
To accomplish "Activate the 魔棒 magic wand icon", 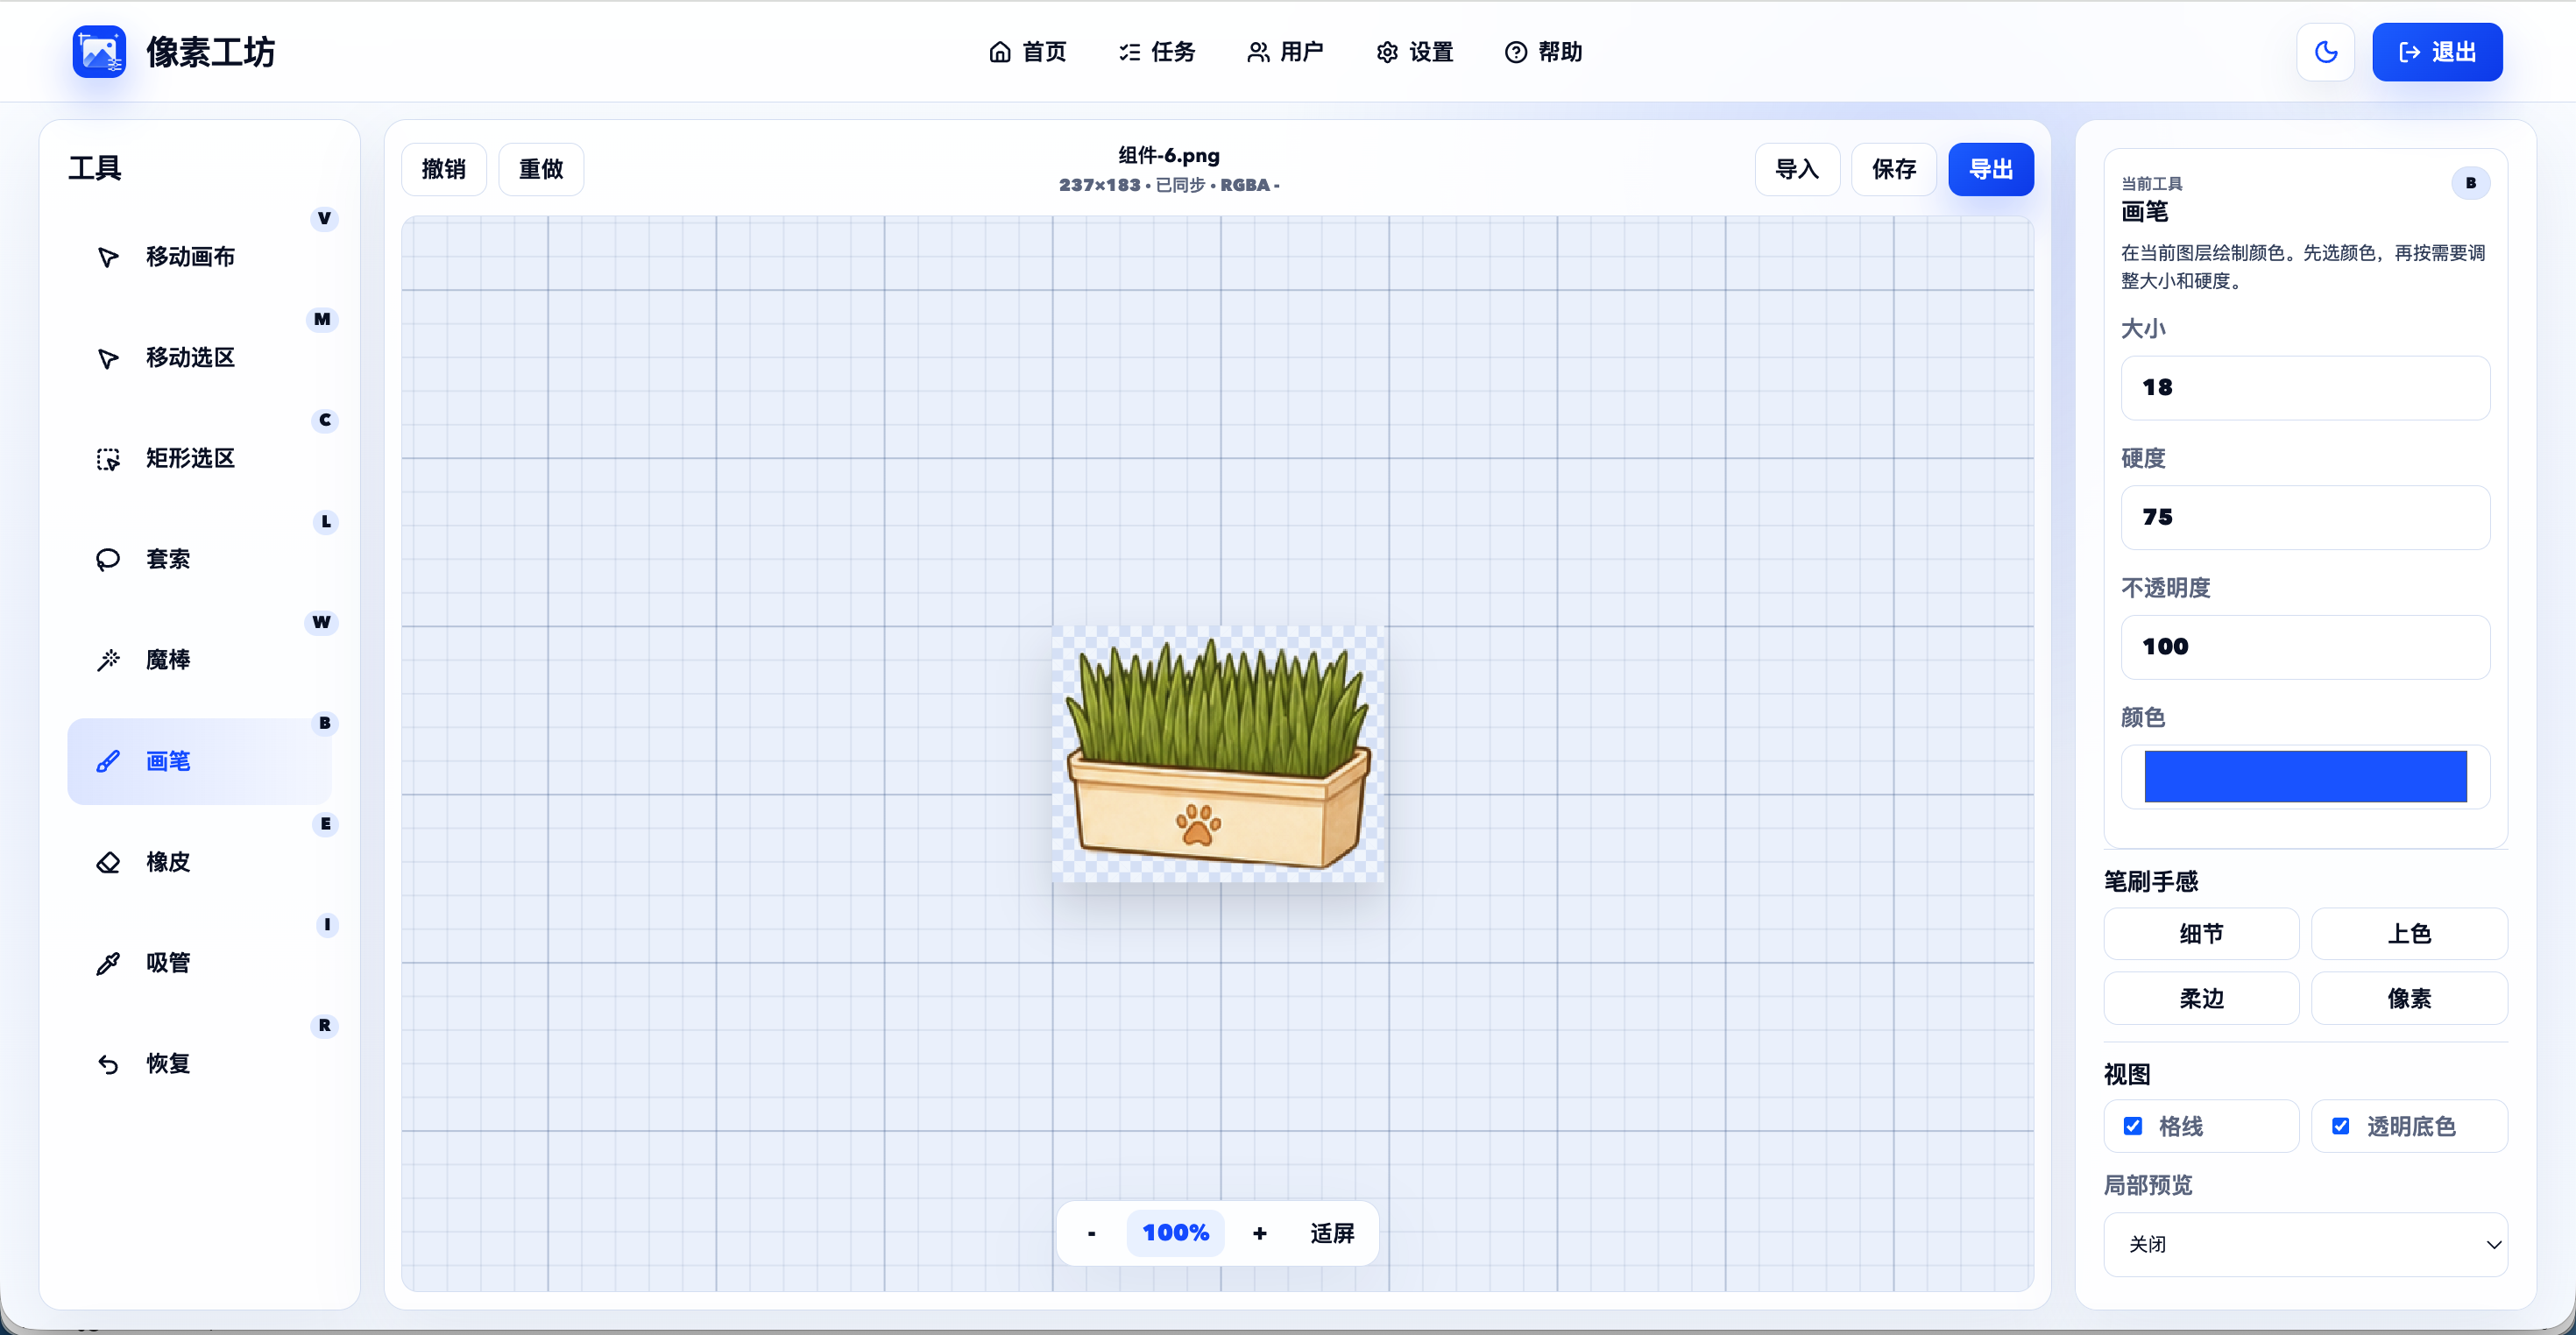I will click(108, 660).
